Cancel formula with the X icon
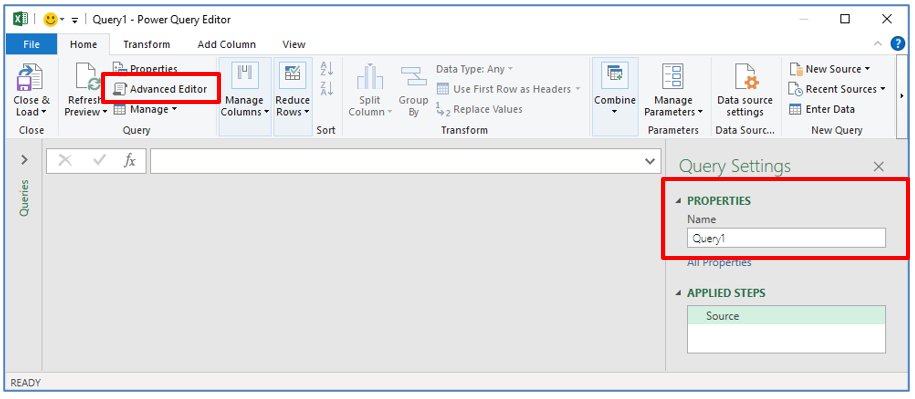The width and height of the screenshot is (915, 399). pos(65,161)
